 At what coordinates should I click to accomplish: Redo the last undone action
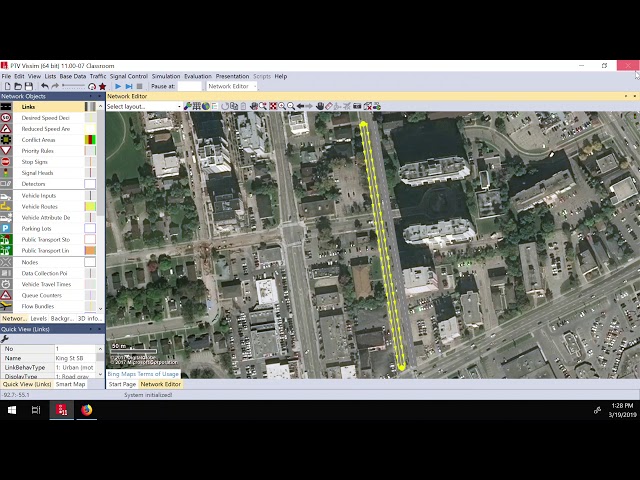pos(55,86)
